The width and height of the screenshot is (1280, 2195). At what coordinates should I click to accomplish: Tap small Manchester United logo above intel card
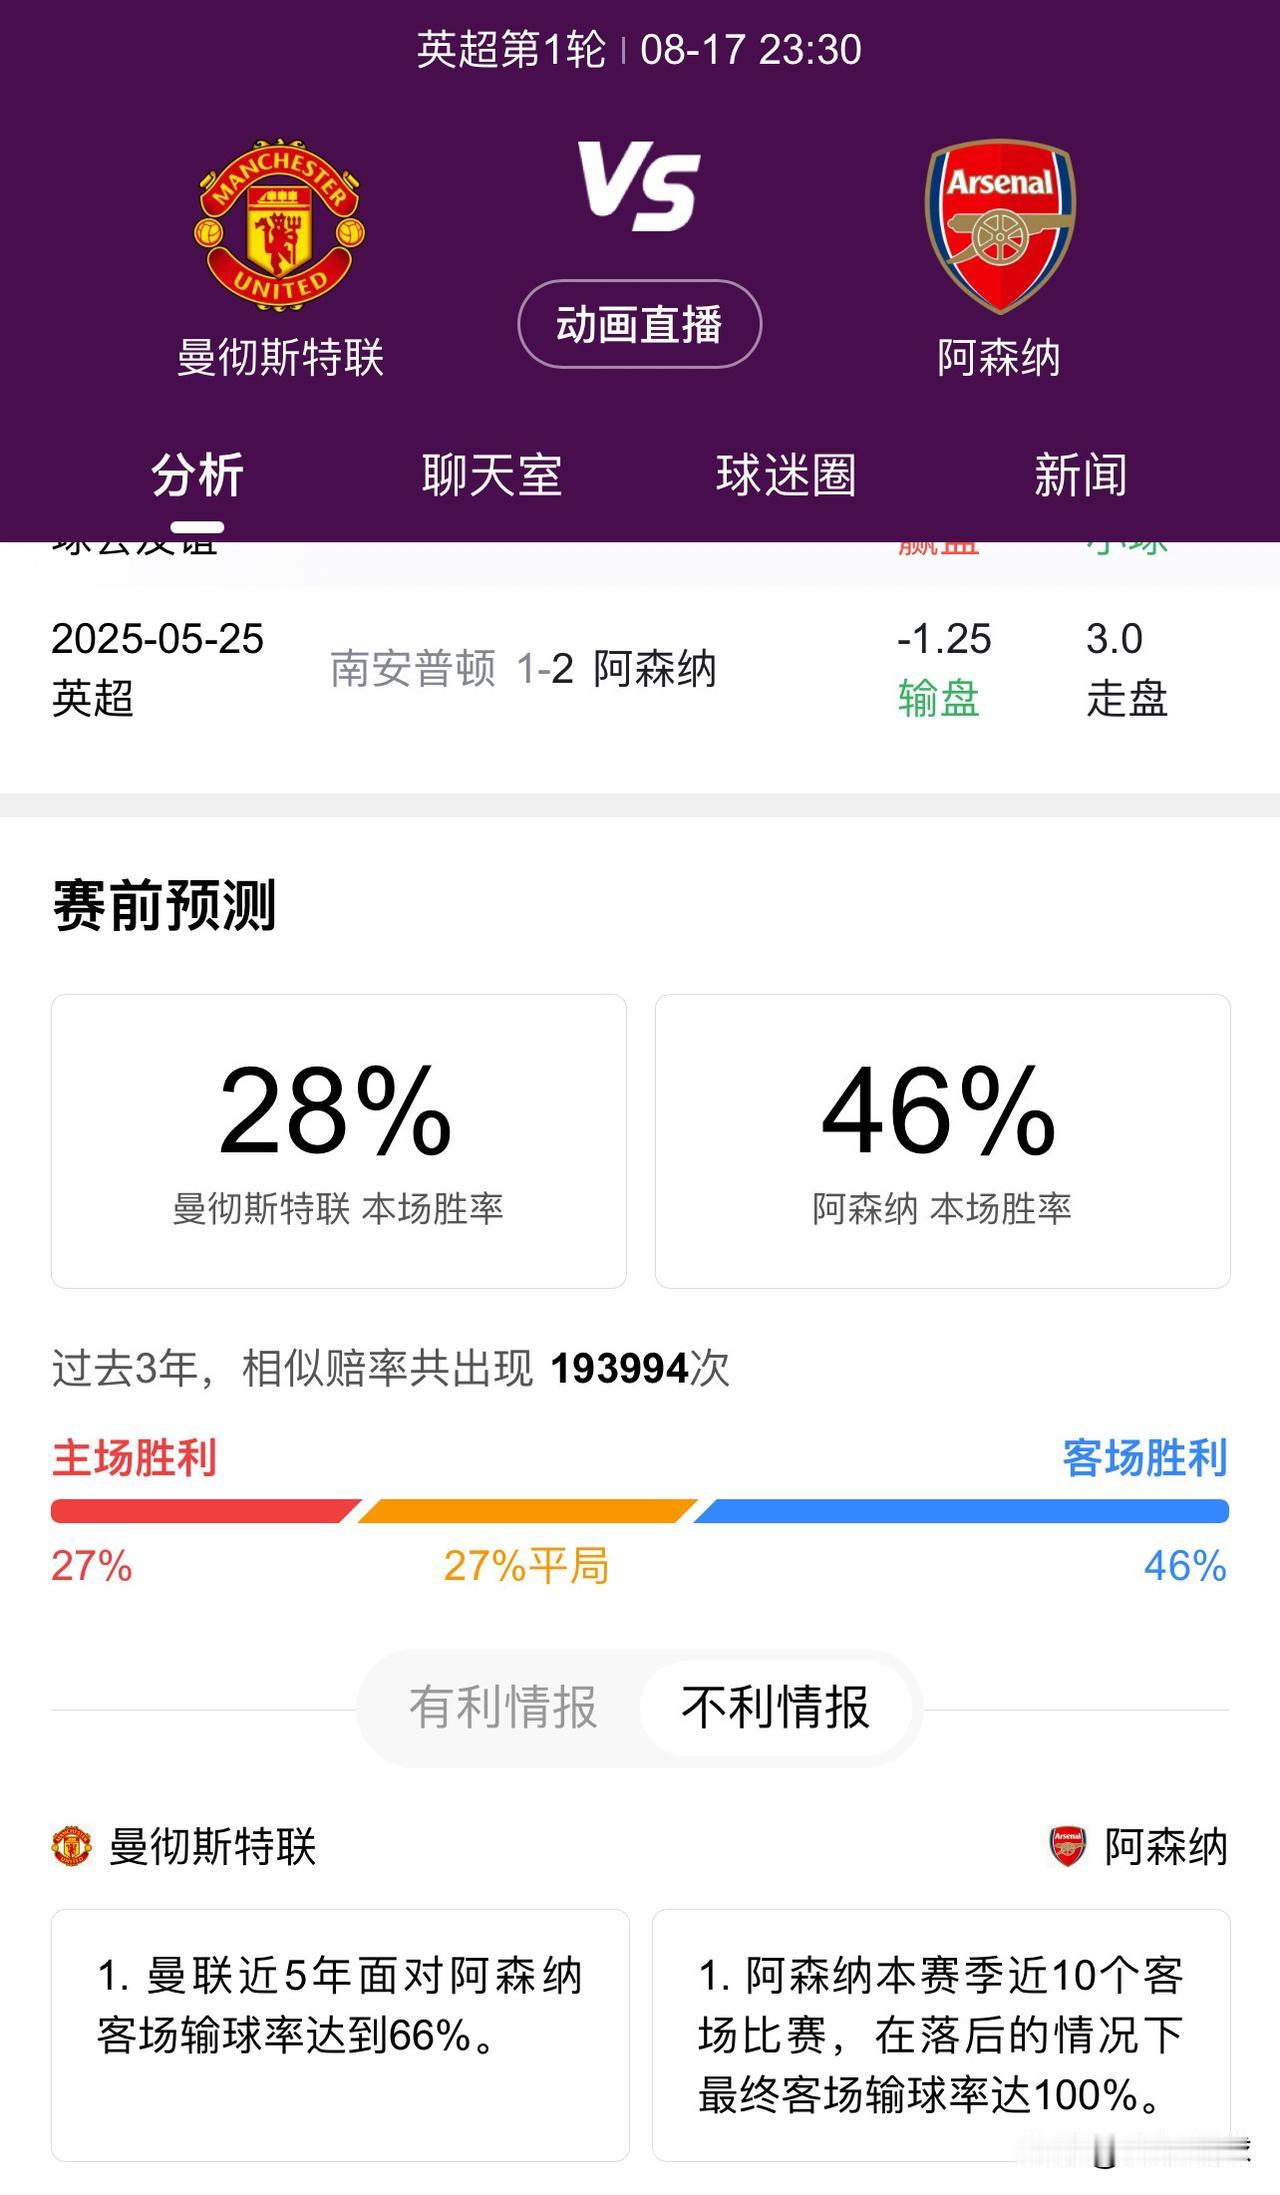(x=71, y=1846)
